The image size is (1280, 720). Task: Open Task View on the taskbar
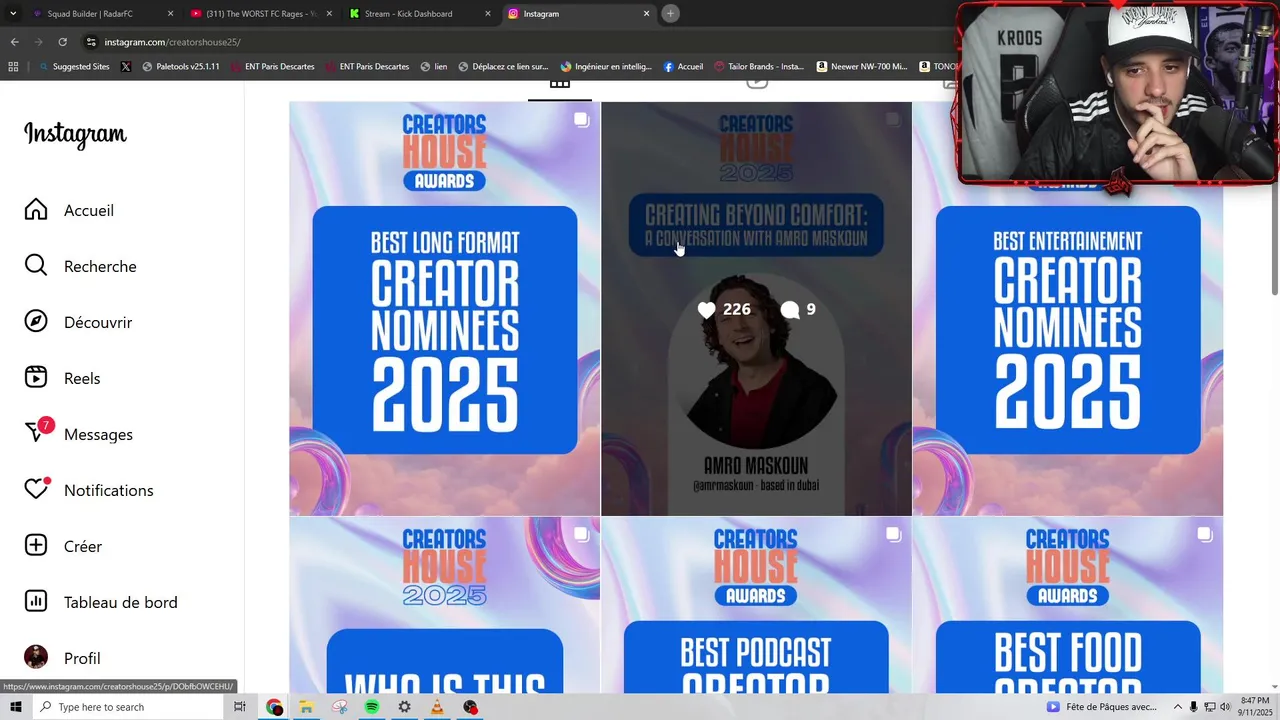[240, 707]
